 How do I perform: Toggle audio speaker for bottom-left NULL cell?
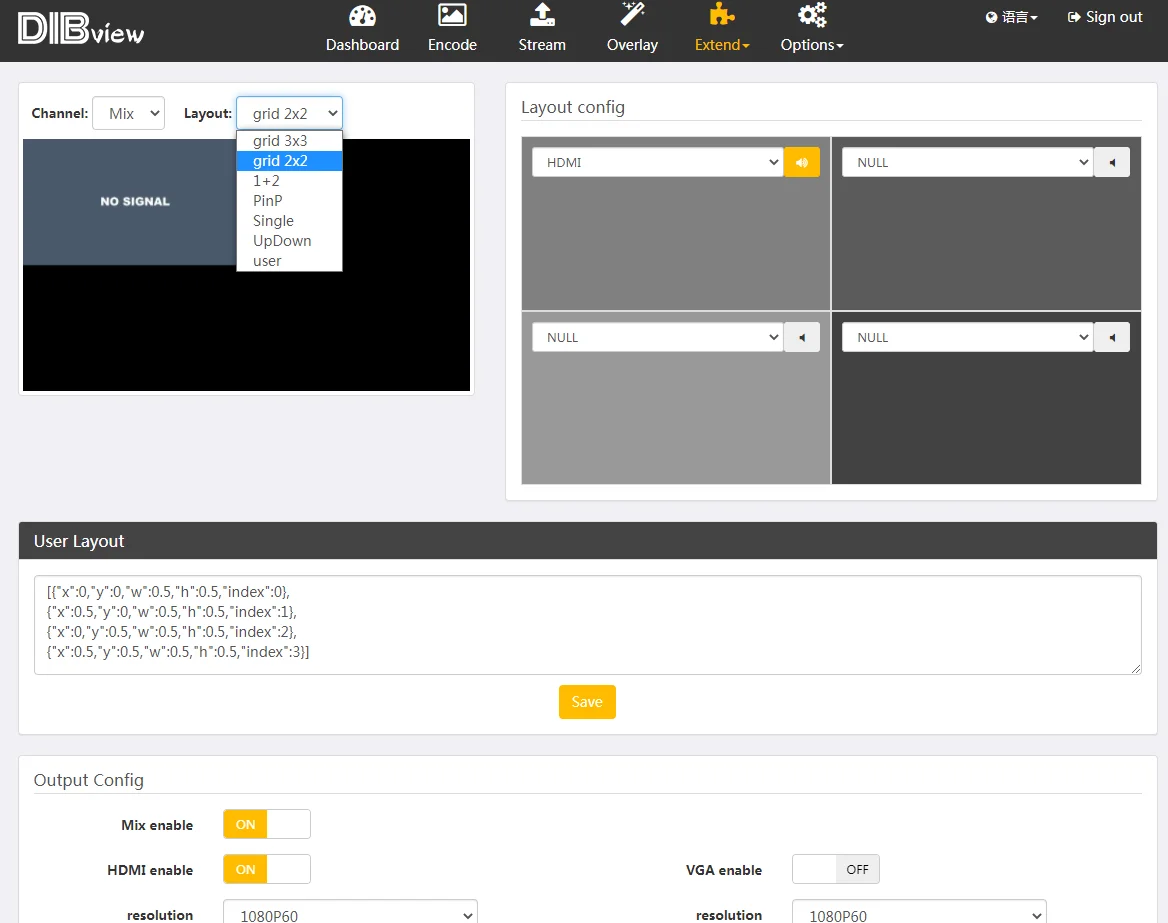(802, 337)
